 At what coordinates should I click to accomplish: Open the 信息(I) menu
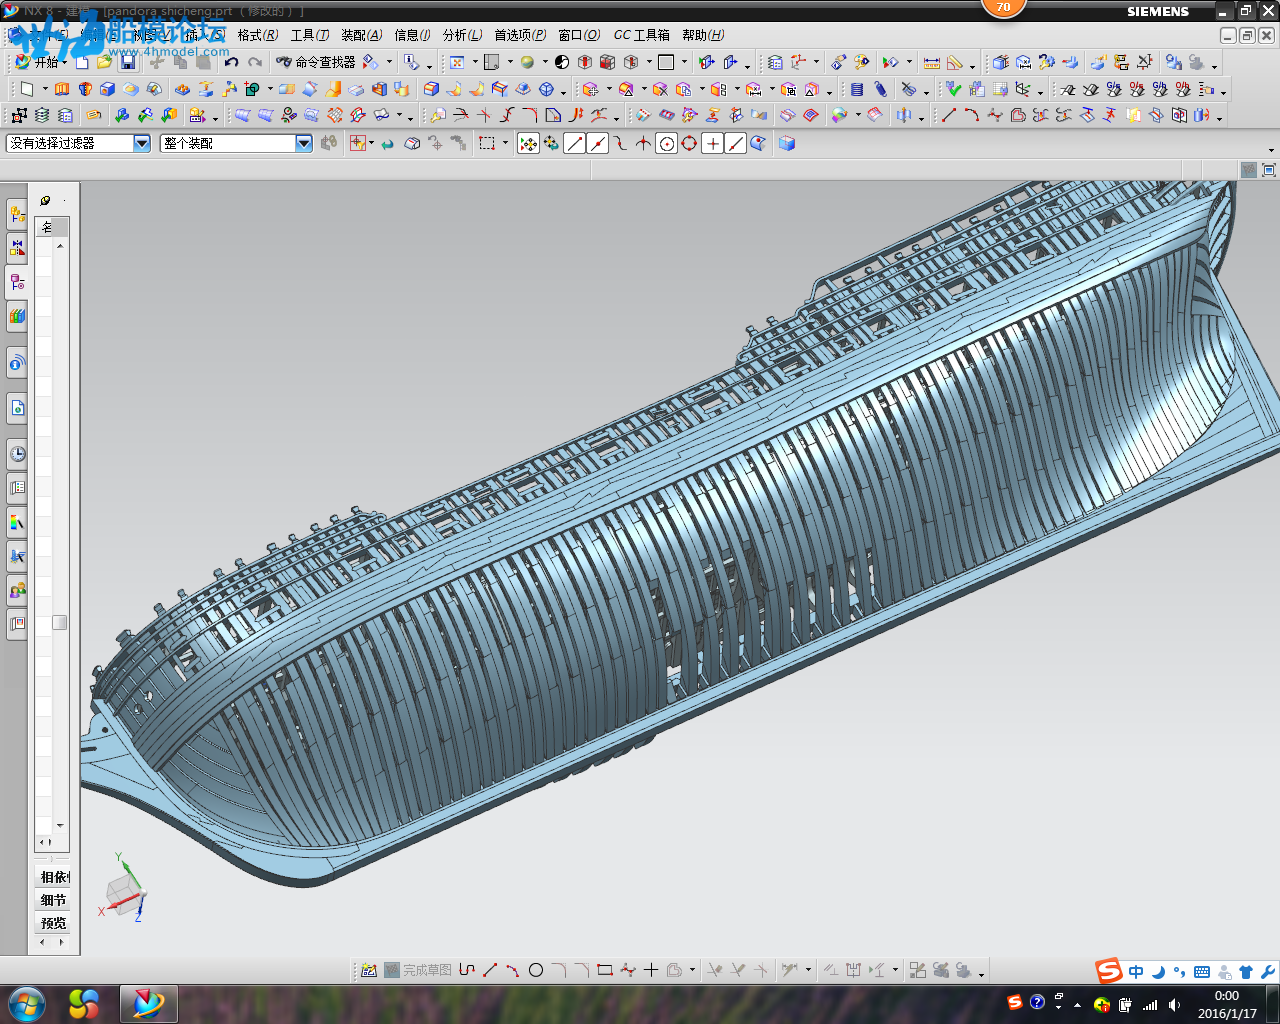412,35
